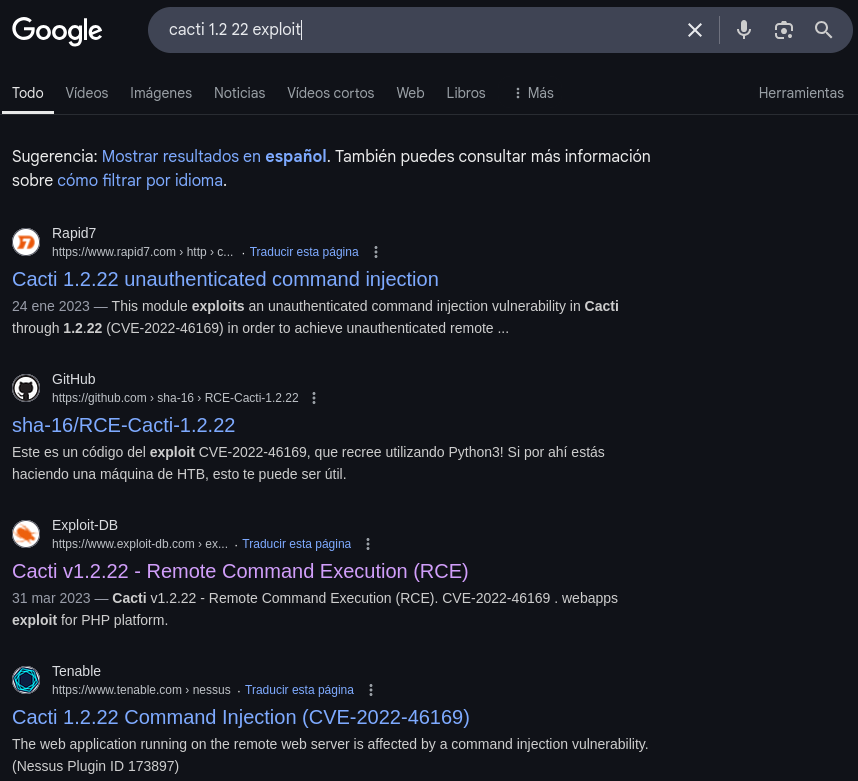This screenshot has width=858, height=781.
Task: Expand the Más search filters menu
Action: coord(534,93)
